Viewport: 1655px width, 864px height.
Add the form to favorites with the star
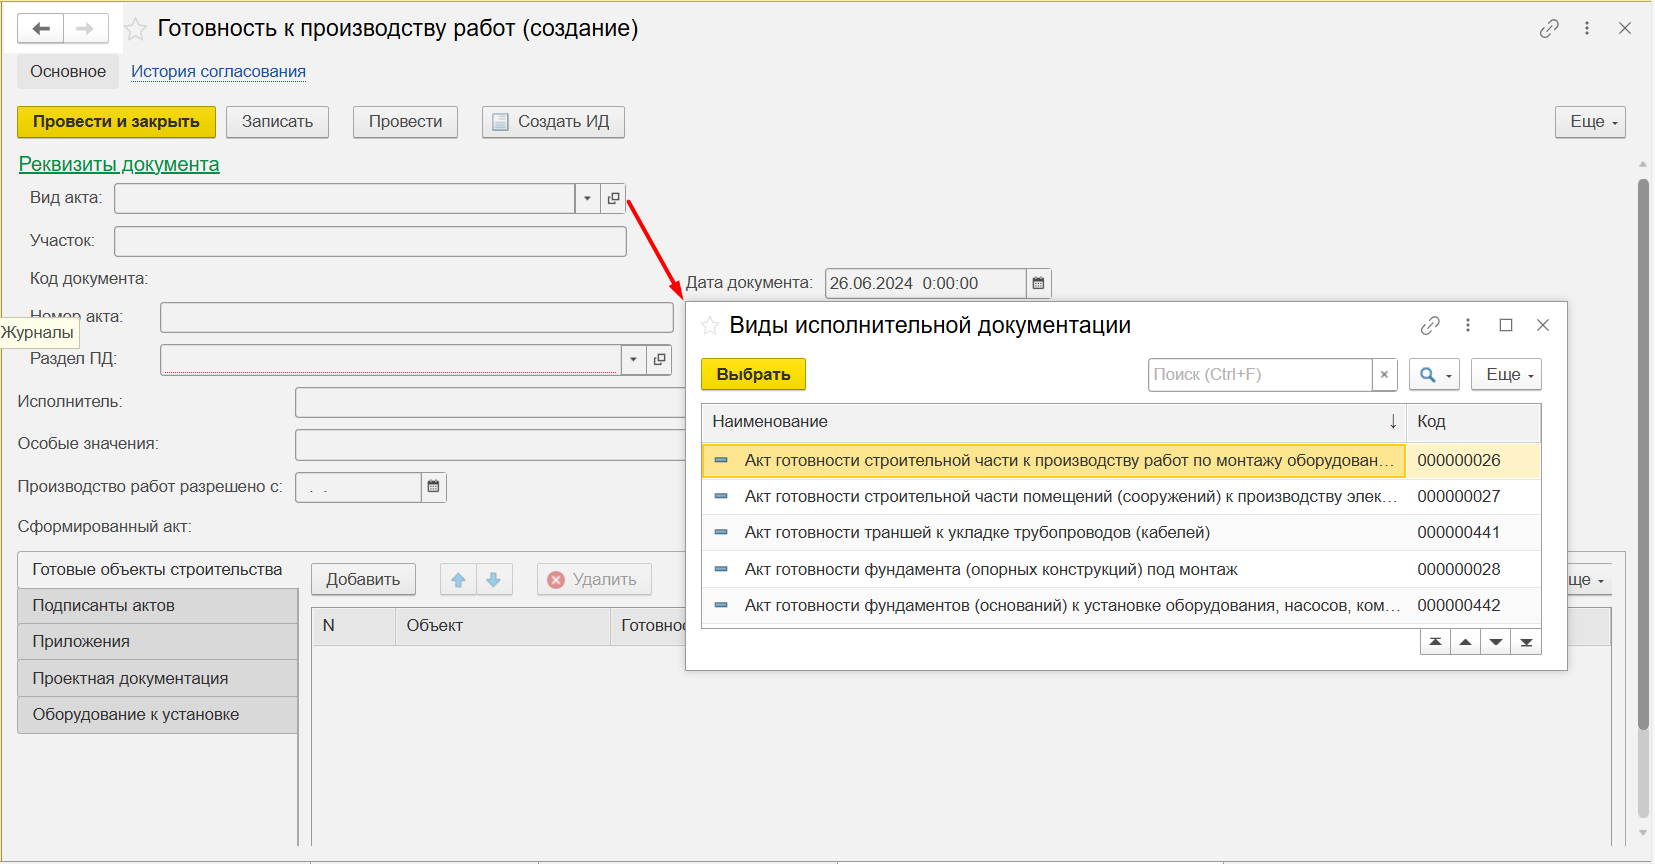click(x=136, y=30)
